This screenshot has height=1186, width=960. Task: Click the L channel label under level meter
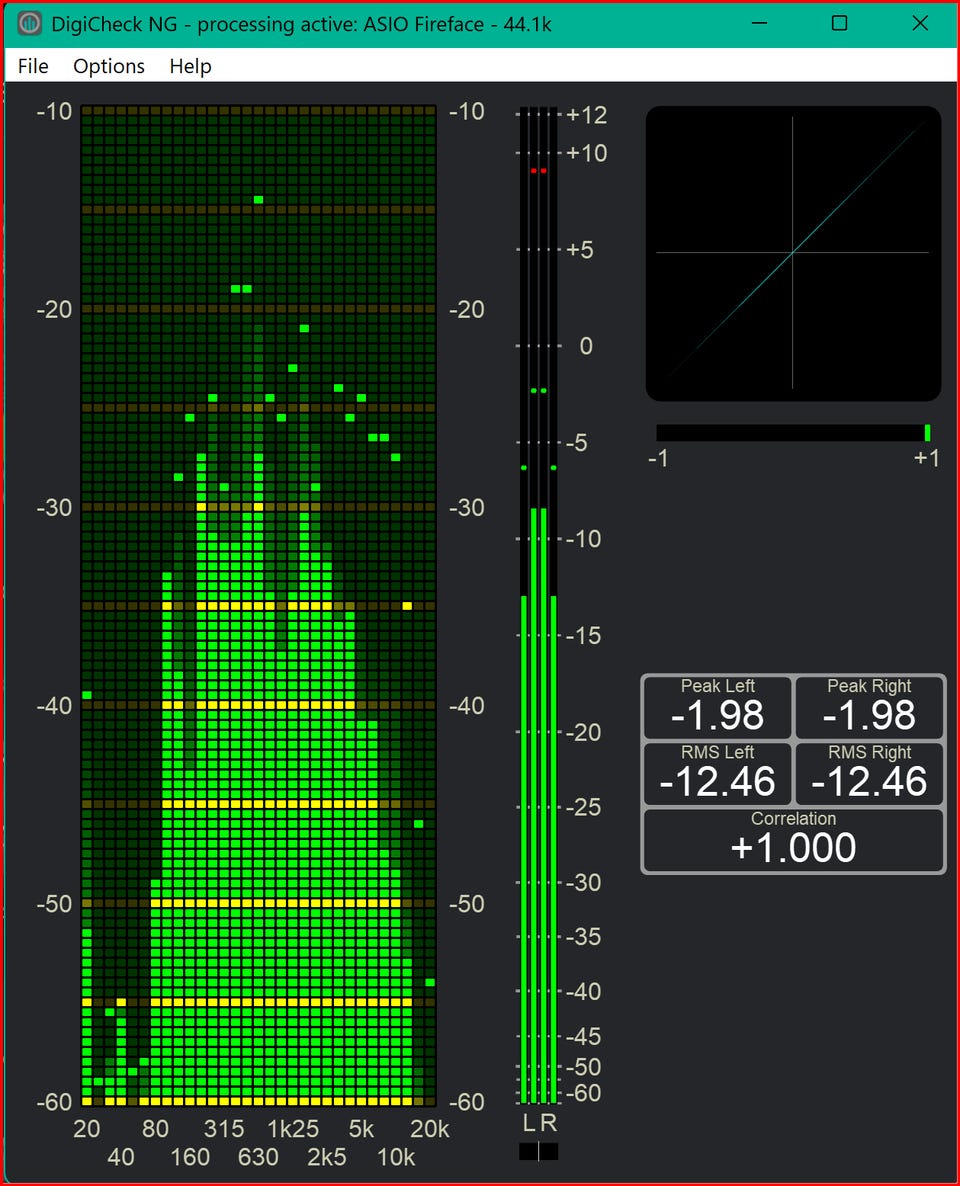(x=529, y=1123)
